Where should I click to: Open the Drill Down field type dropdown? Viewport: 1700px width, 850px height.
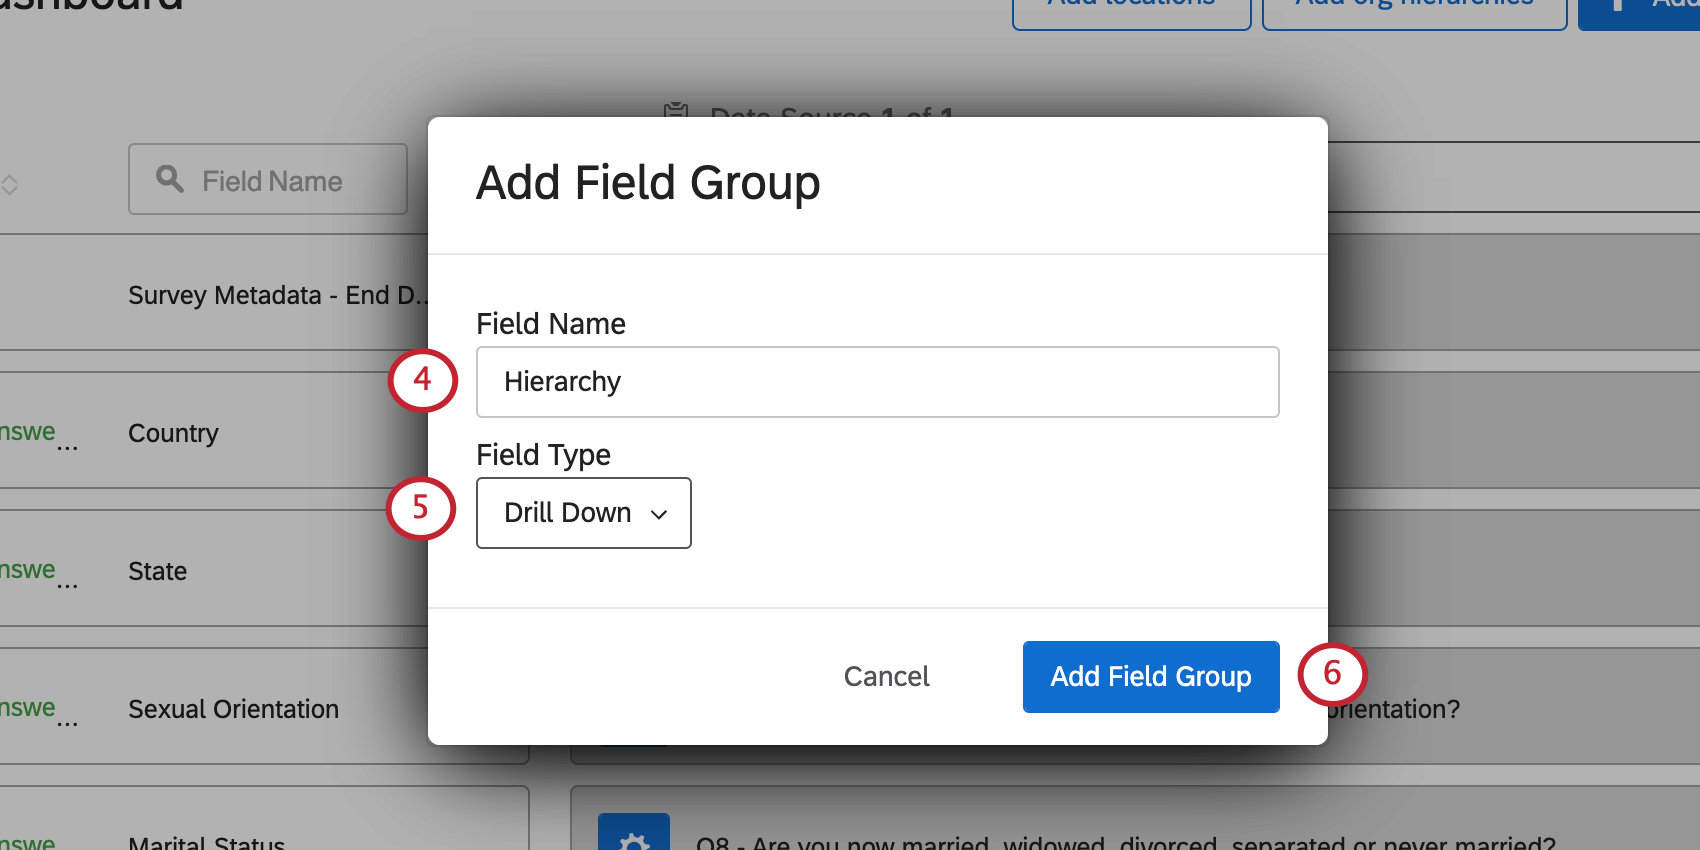(583, 513)
